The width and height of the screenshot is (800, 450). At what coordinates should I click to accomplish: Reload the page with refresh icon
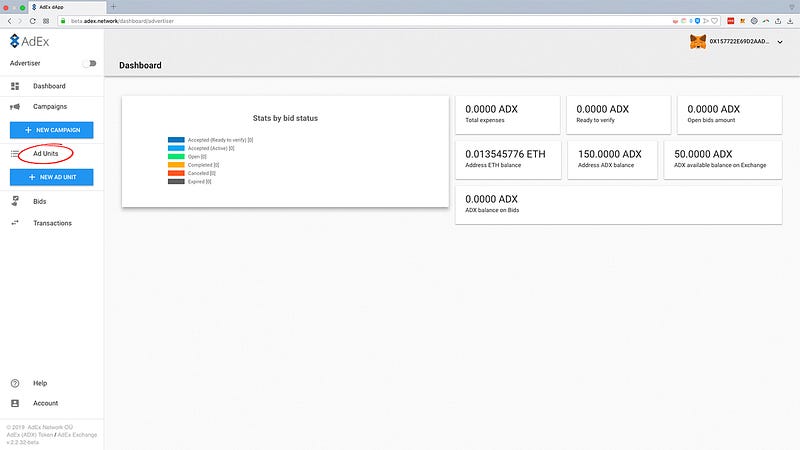(33, 21)
